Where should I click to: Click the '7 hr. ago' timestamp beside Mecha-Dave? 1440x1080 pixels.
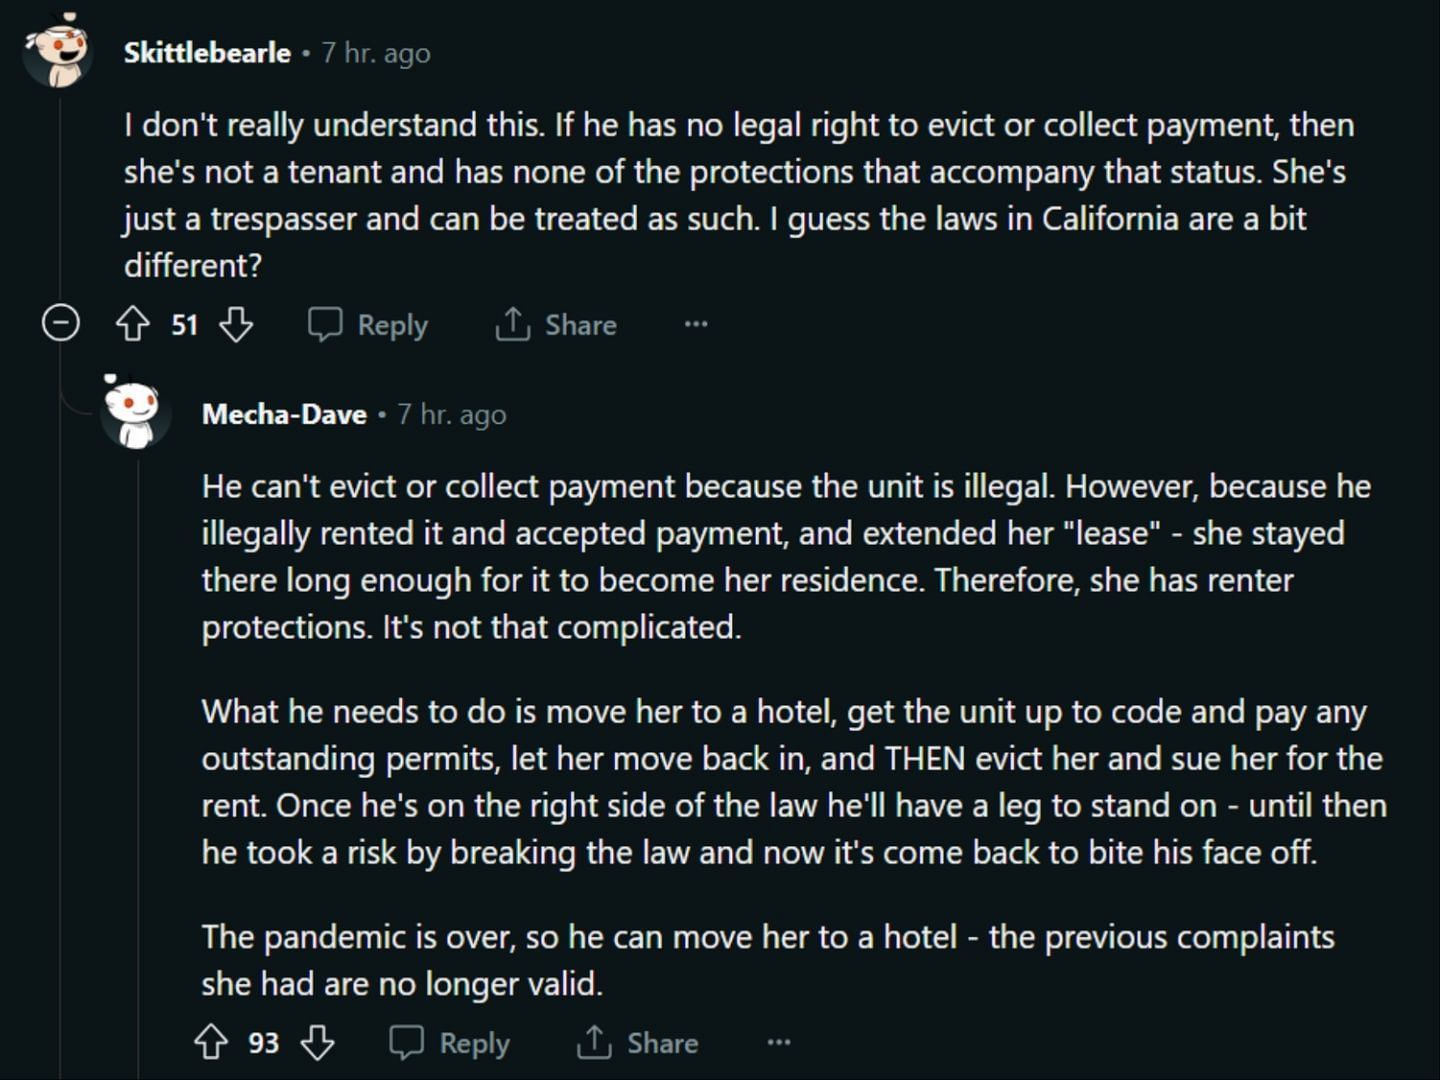pyautogui.click(x=452, y=414)
